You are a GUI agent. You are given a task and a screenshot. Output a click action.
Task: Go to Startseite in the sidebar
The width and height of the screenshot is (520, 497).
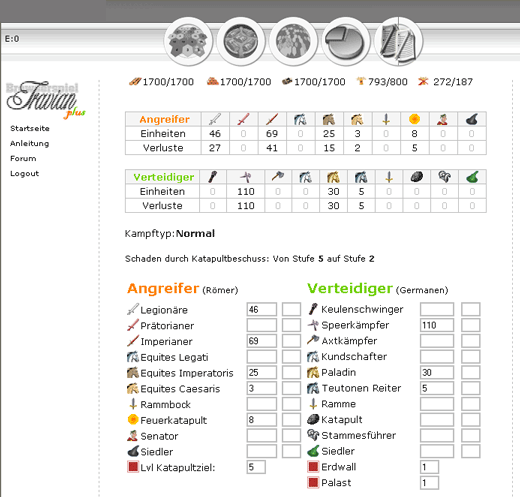[30, 128]
